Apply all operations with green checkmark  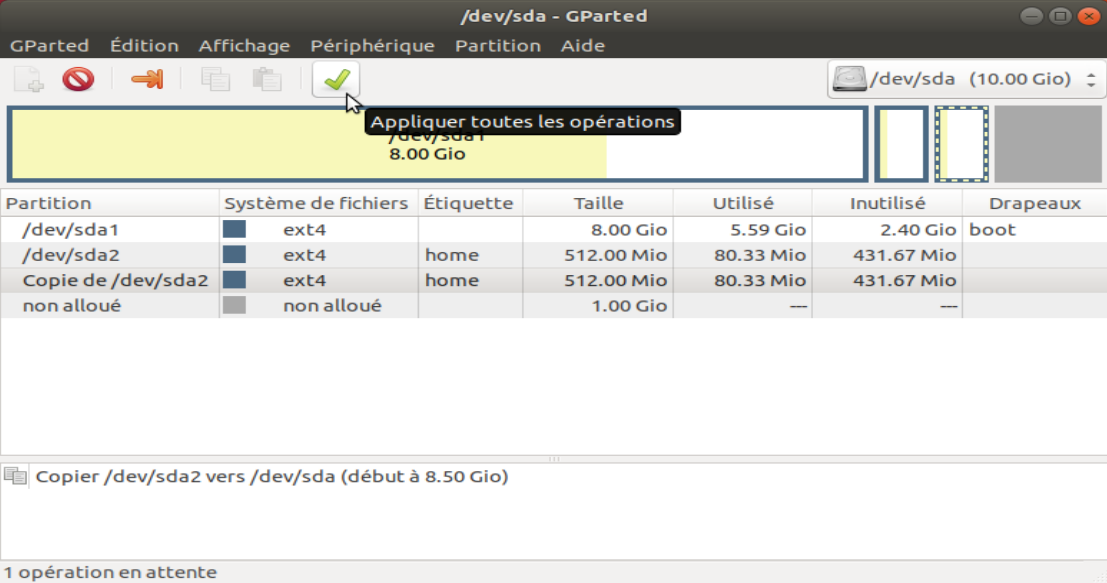click(x=335, y=79)
